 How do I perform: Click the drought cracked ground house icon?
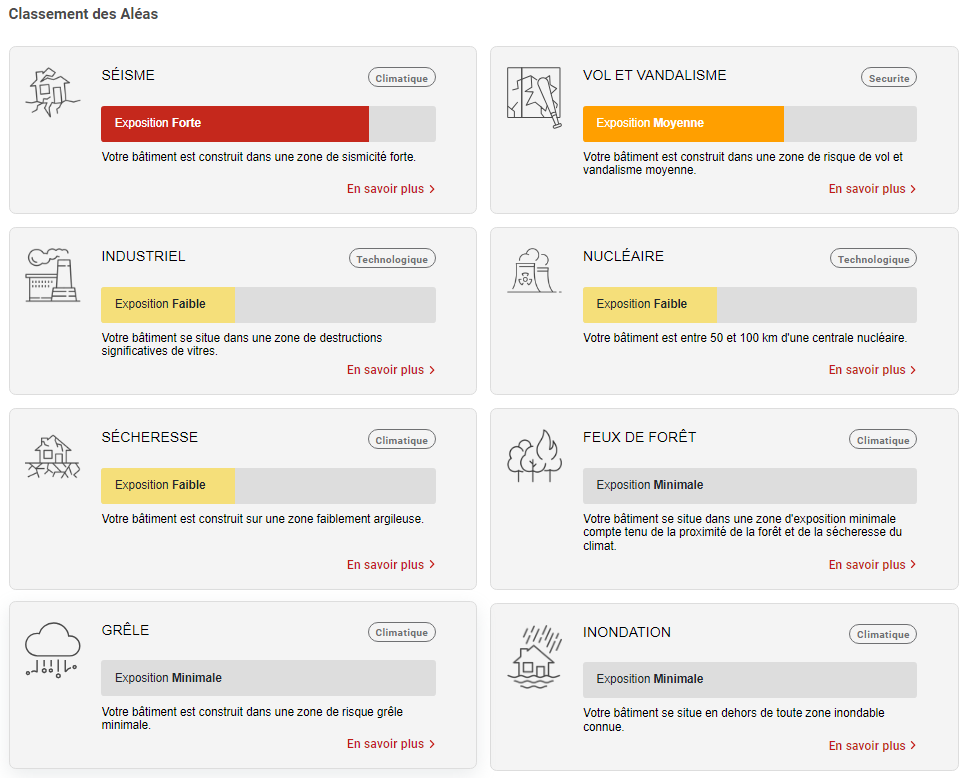coord(51,457)
